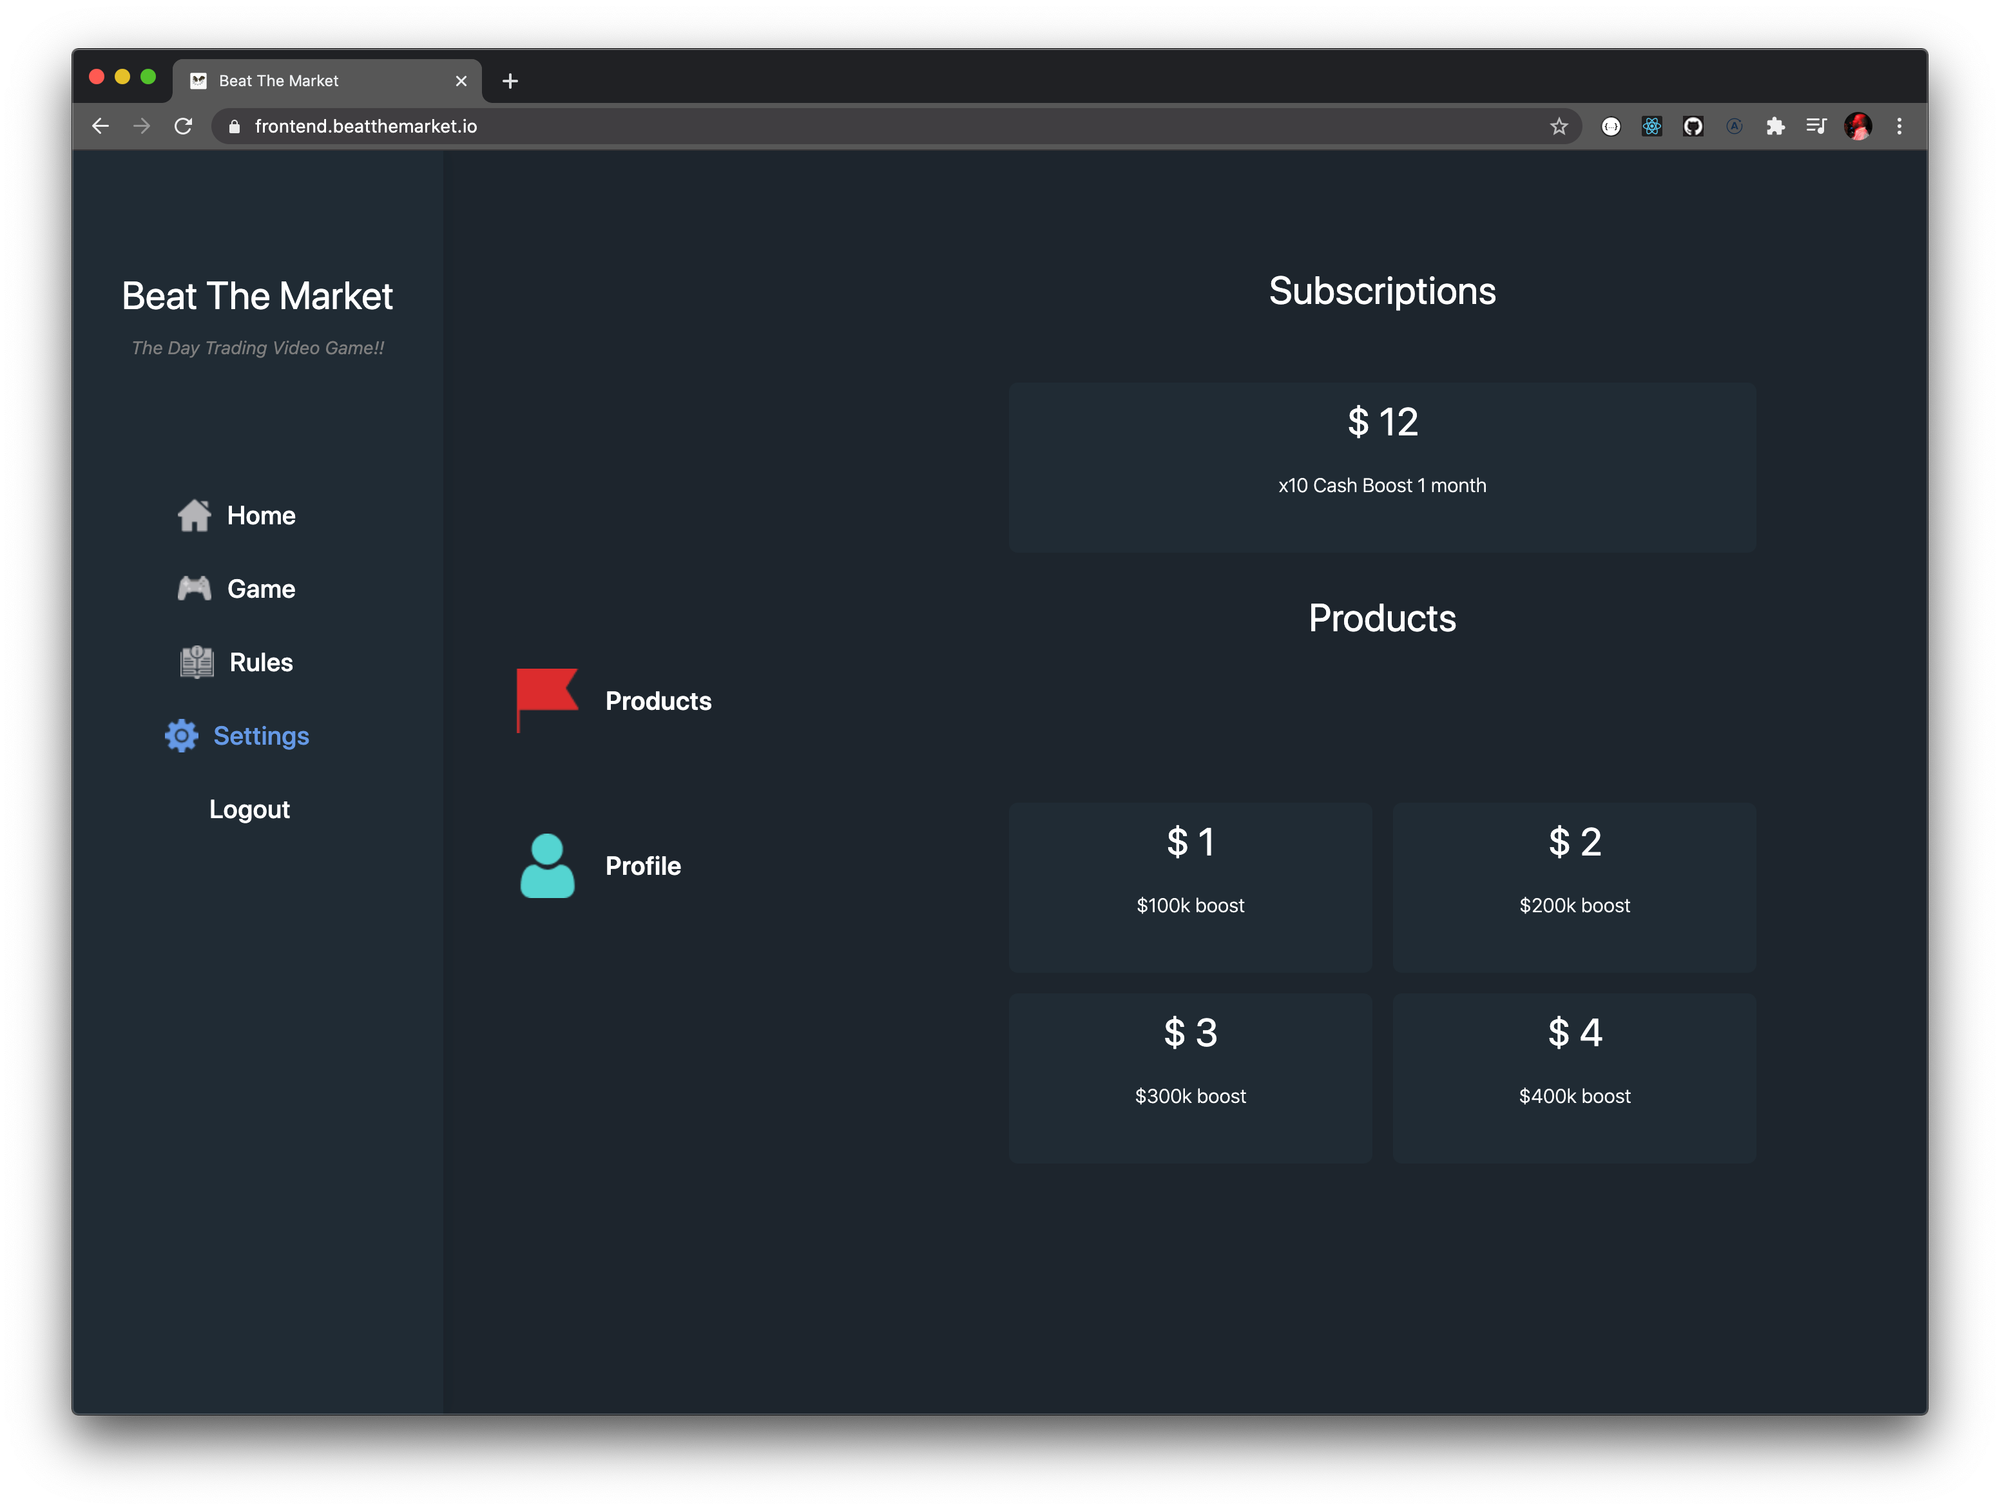The width and height of the screenshot is (2000, 1510).
Task: Click the Home house icon in sidebar
Action: [x=194, y=515]
